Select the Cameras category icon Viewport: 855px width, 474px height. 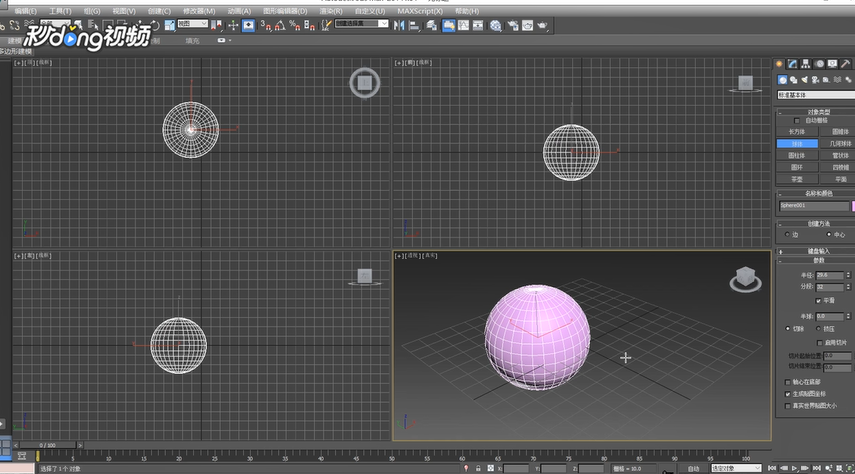coord(815,80)
